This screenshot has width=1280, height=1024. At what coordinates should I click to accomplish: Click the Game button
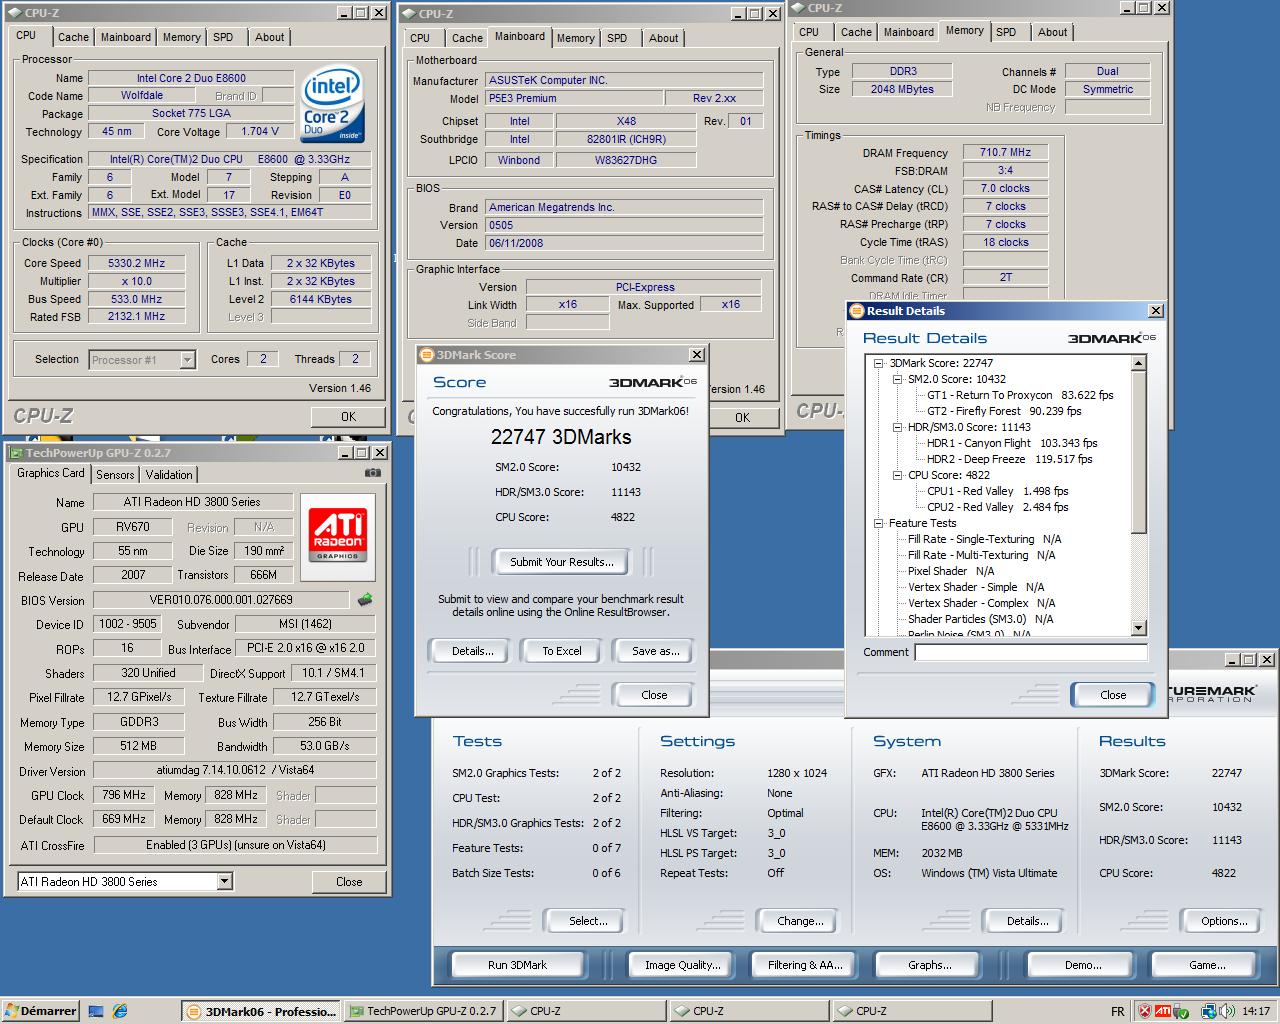1206,965
